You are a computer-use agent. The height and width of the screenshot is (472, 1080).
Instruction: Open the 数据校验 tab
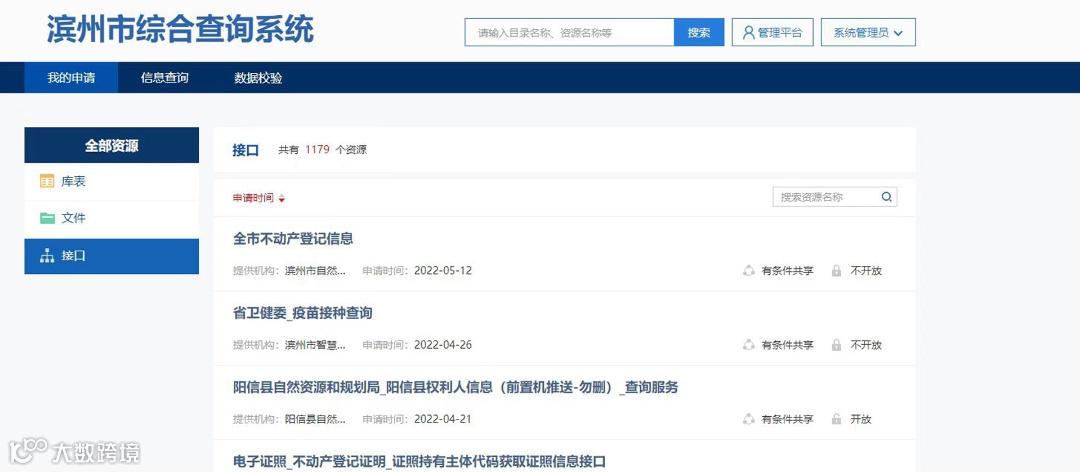[x=258, y=78]
